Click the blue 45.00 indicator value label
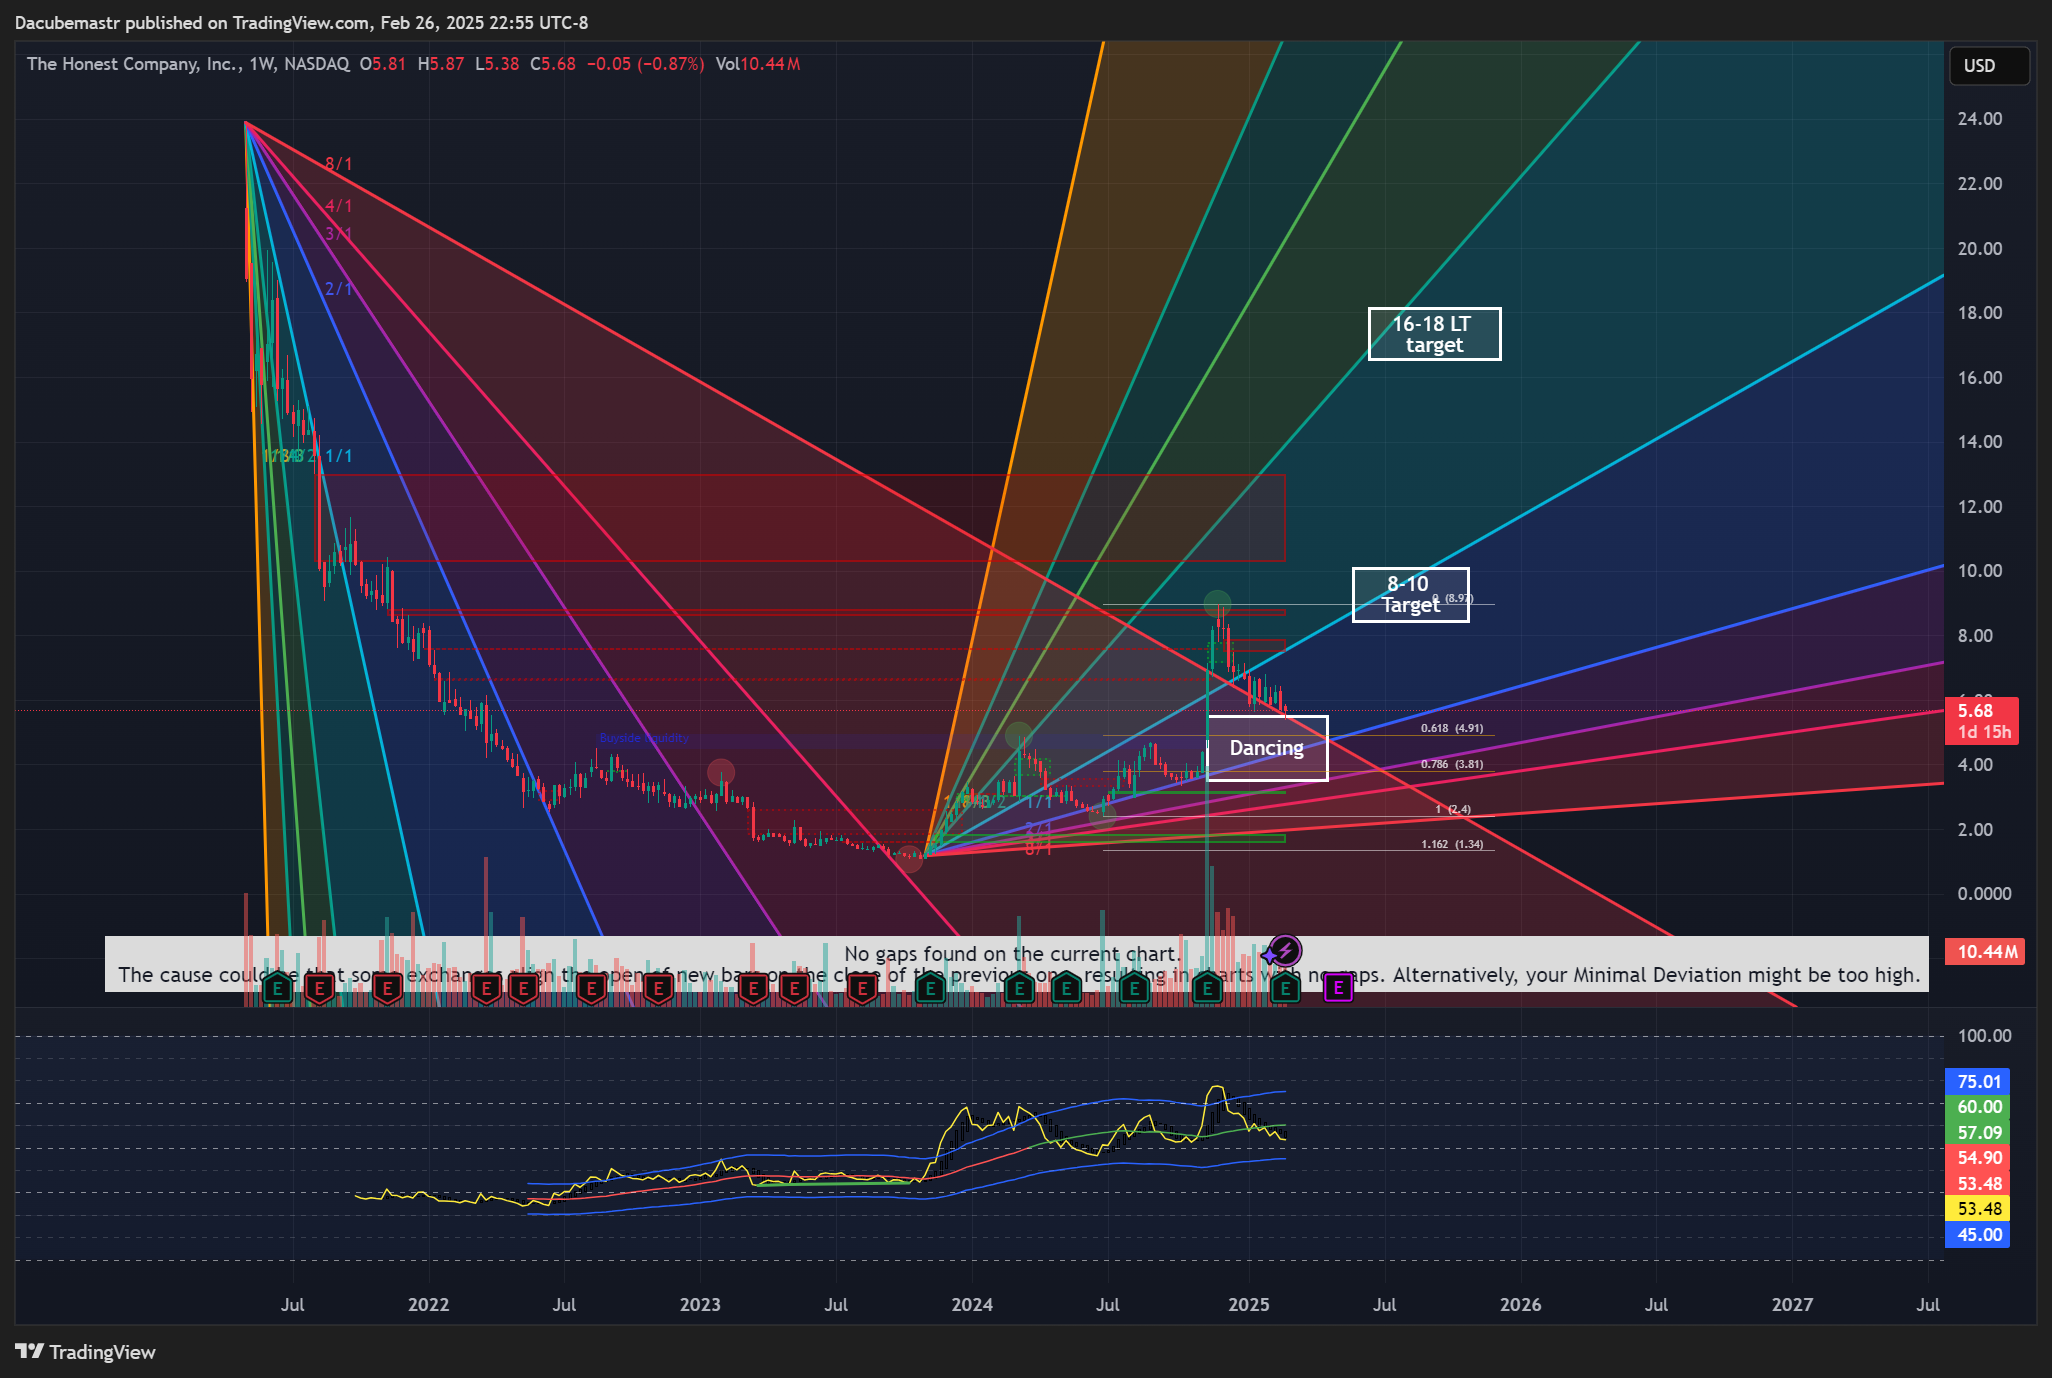Viewport: 2052px width, 1378px height. click(1979, 1235)
